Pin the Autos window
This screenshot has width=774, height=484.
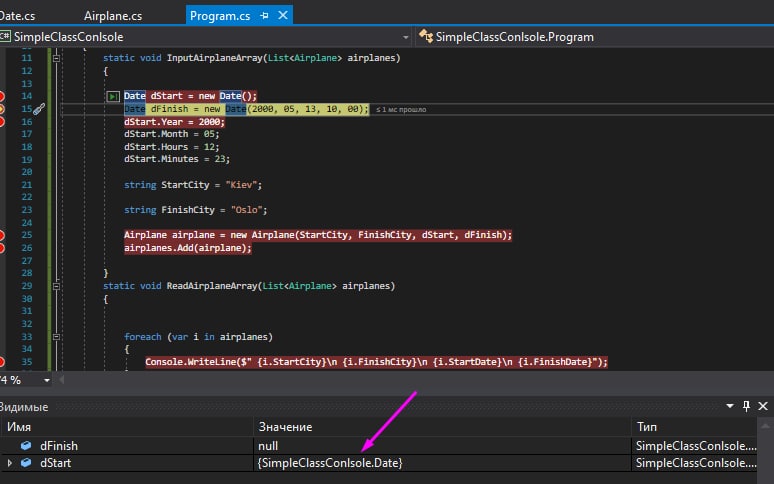pyautogui.click(x=746, y=406)
